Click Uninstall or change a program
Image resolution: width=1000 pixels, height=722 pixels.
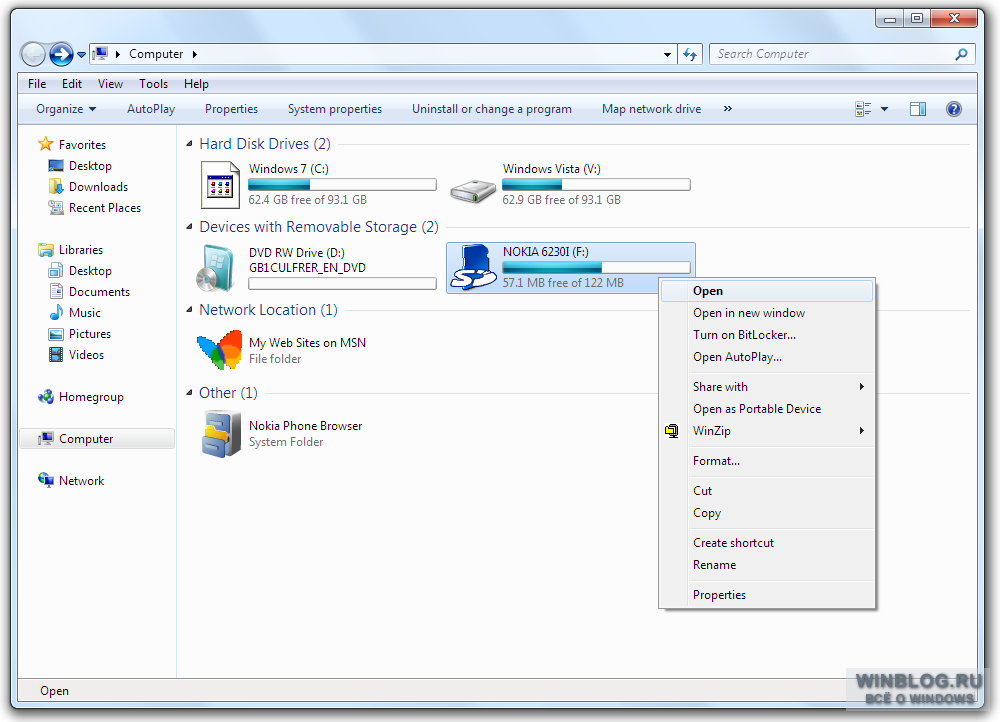pyautogui.click(x=492, y=109)
